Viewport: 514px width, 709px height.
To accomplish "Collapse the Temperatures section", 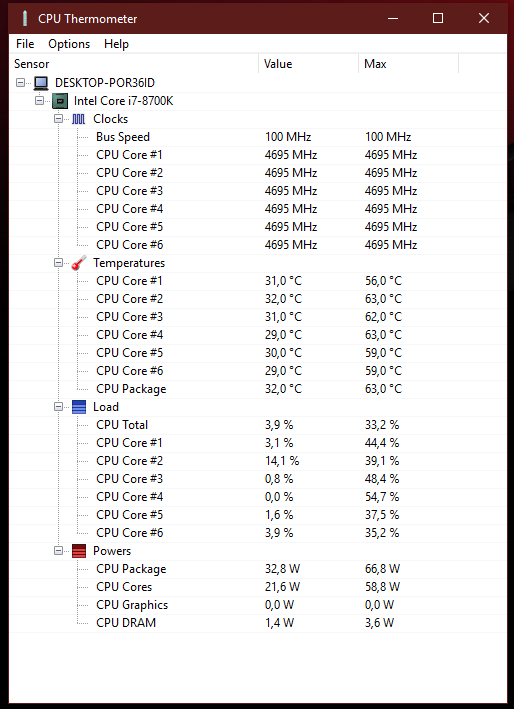I will tap(58, 263).
